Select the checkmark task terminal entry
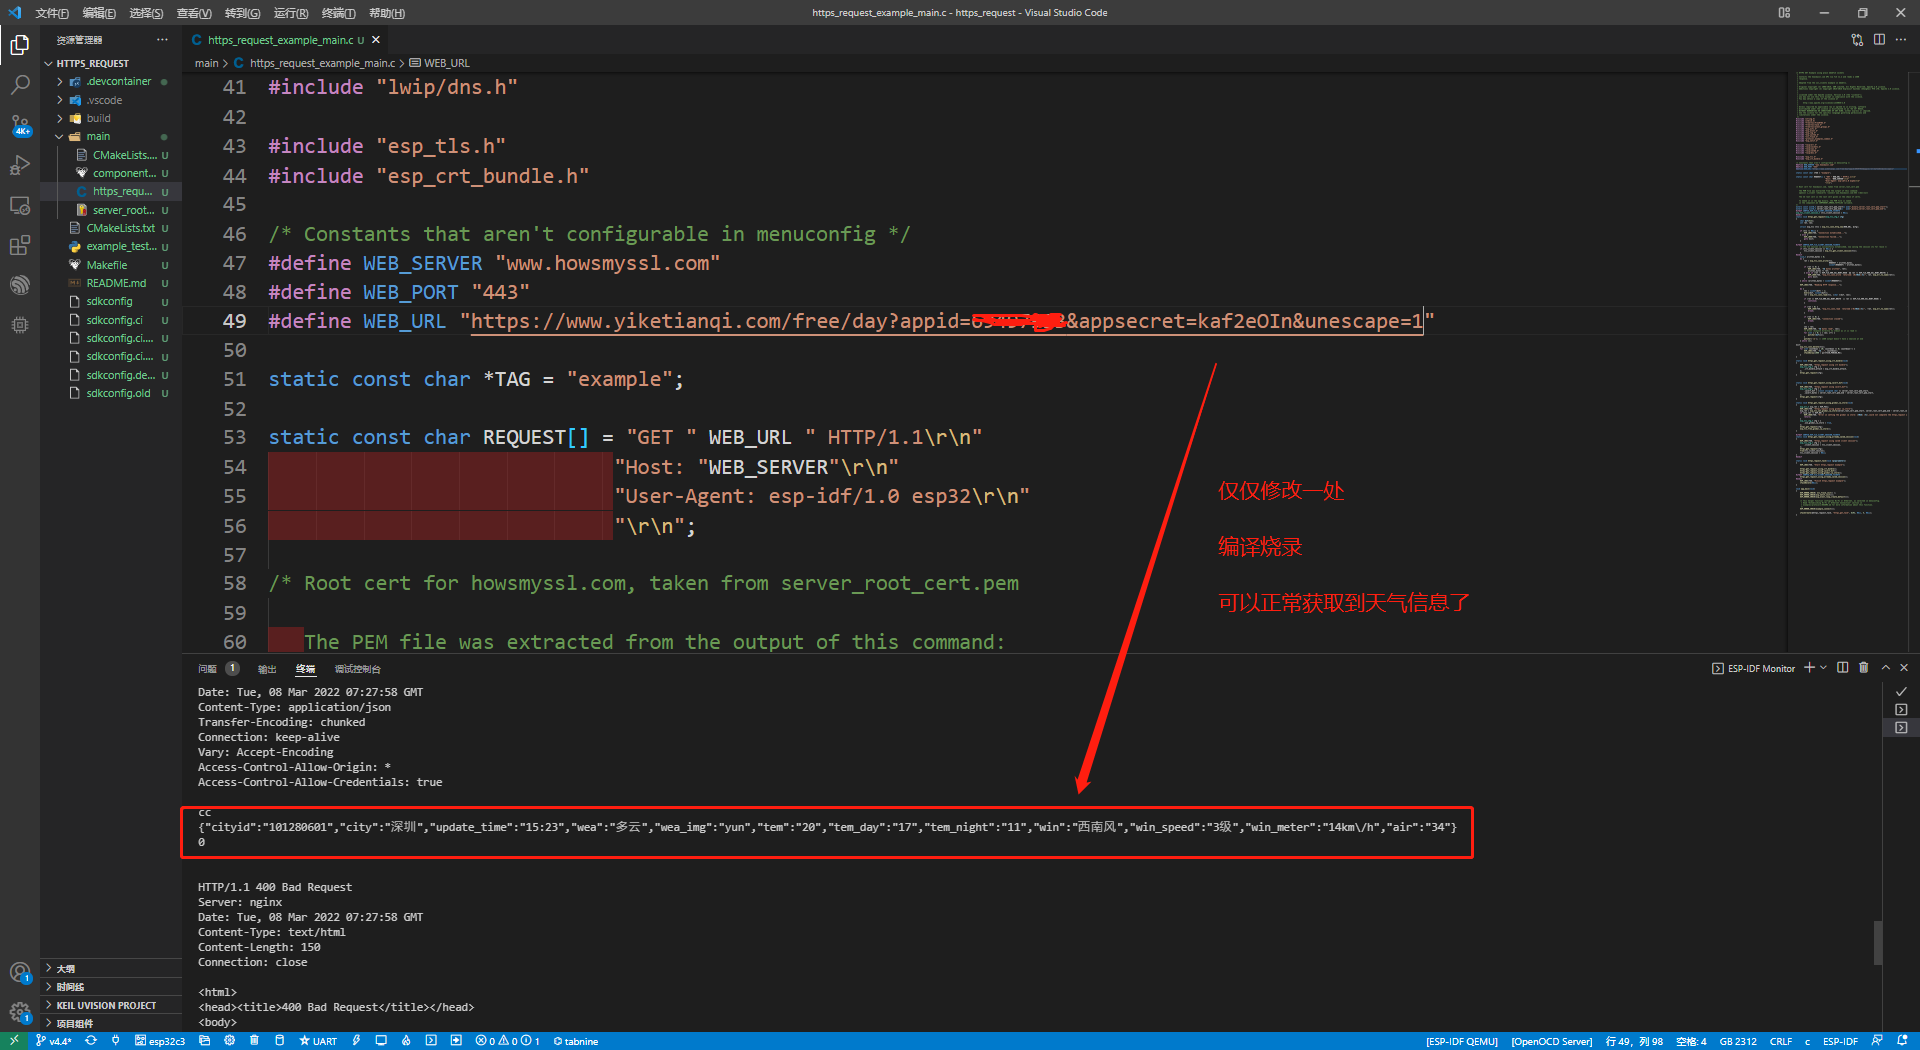The image size is (1920, 1050). pos(1901,691)
